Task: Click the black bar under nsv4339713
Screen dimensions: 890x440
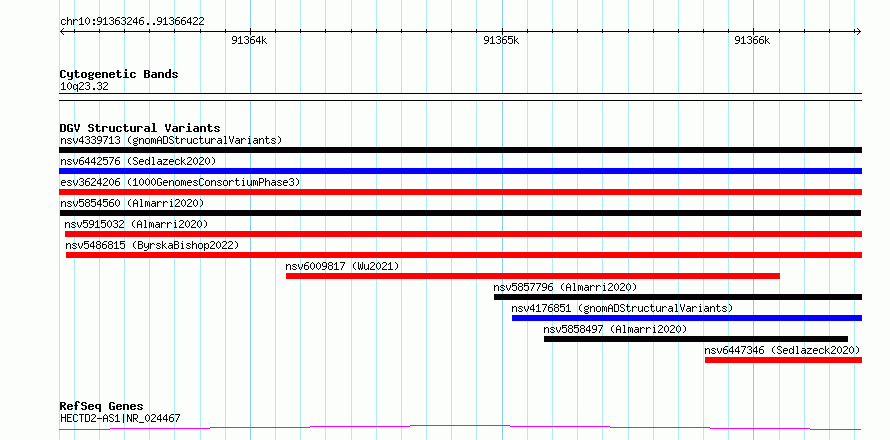Action: (460, 150)
